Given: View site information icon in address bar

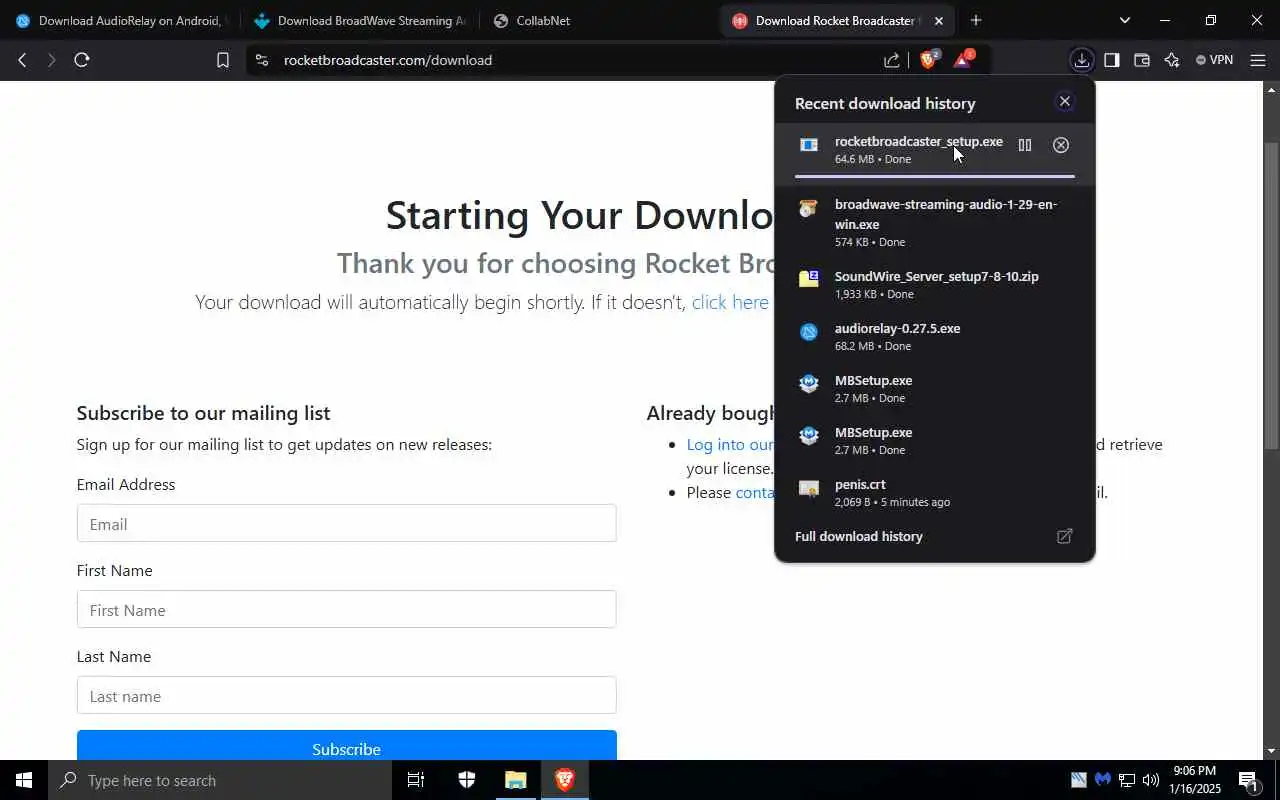Looking at the screenshot, I should click(x=262, y=60).
